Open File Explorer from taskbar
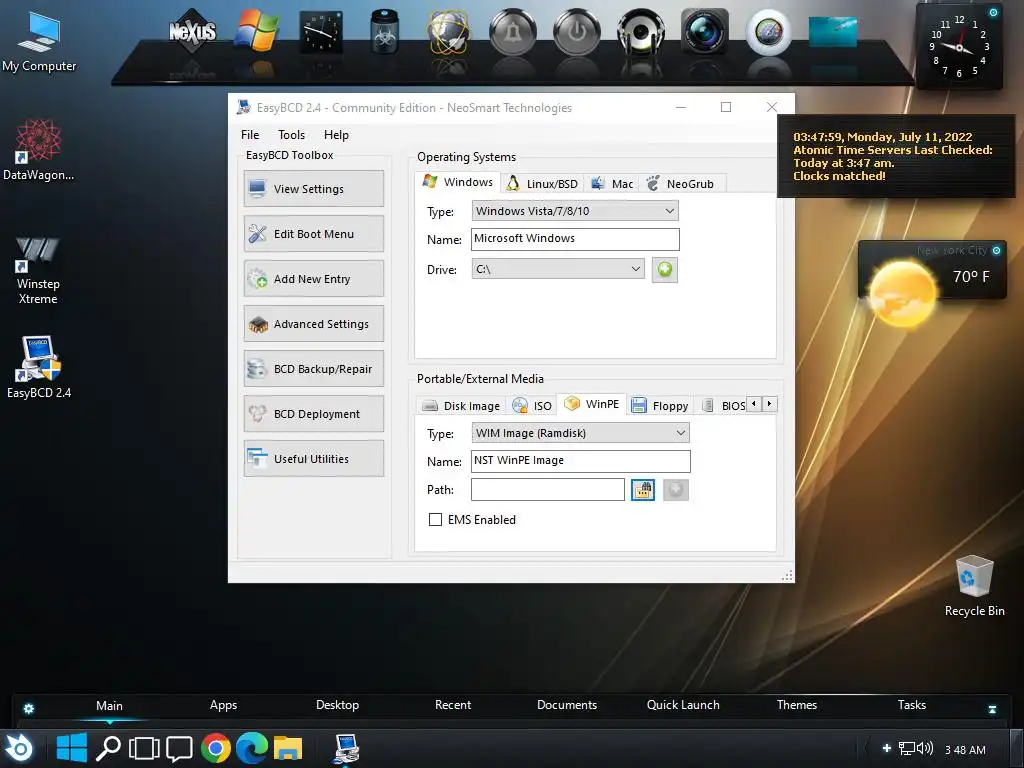Image resolution: width=1024 pixels, height=768 pixels. coord(287,748)
